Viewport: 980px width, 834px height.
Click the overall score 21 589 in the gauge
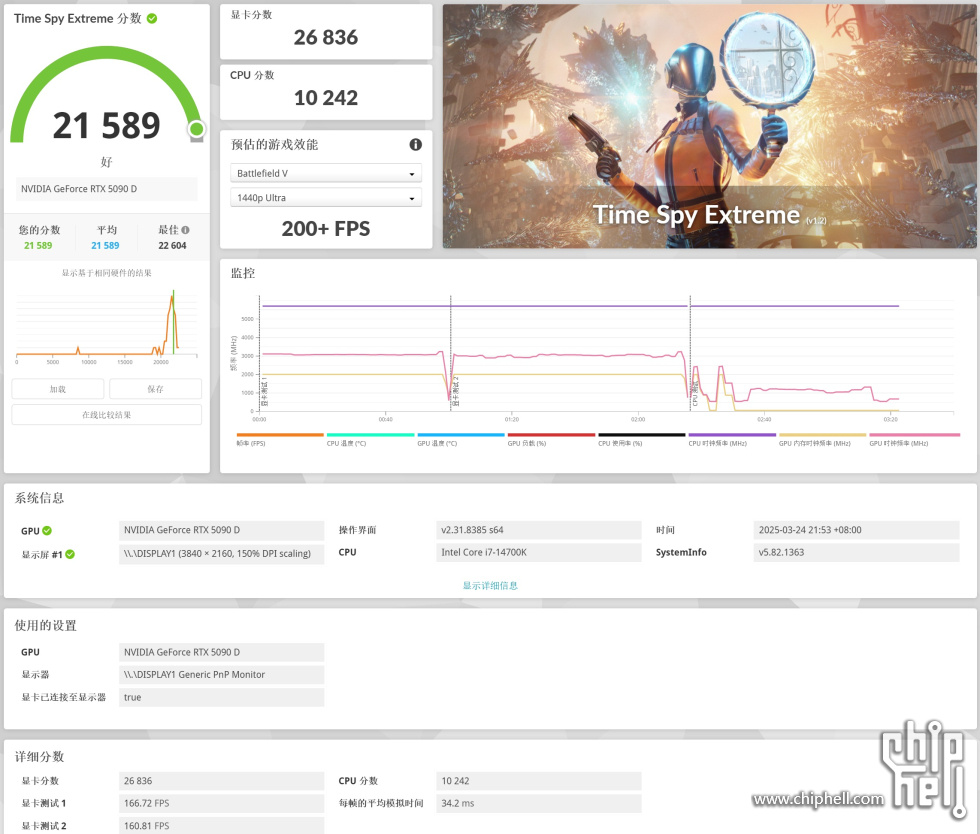[x=106, y=126]
